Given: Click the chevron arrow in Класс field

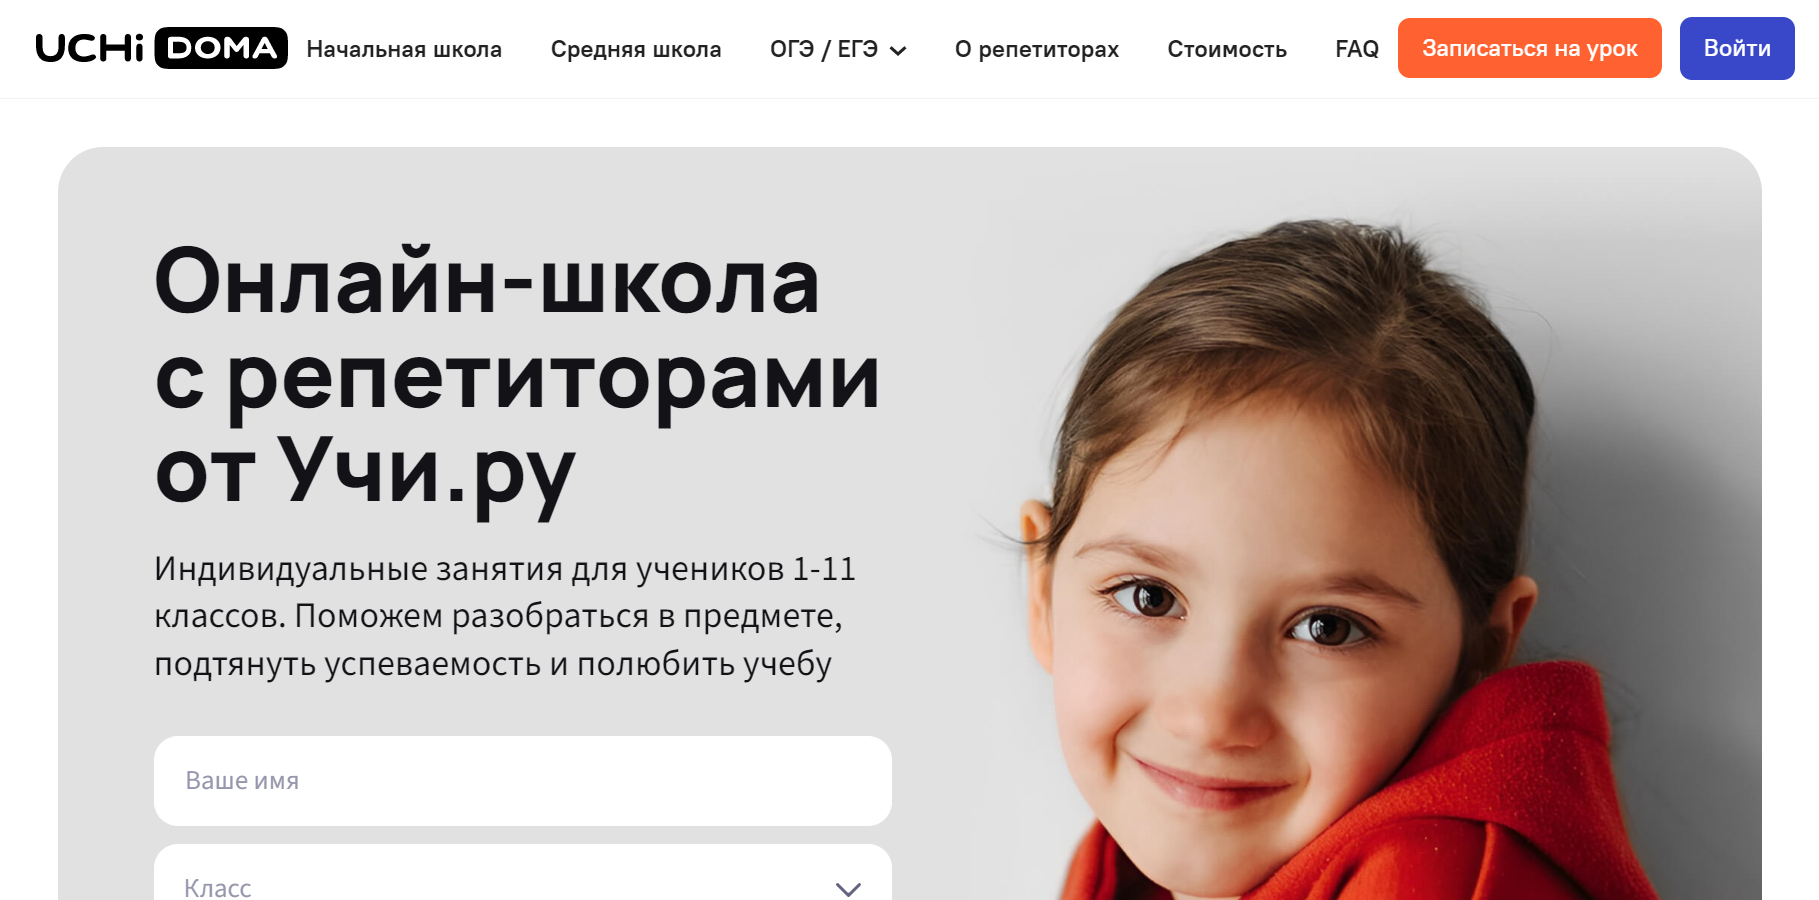Looking at the screenshot, I should click(848, 889).
